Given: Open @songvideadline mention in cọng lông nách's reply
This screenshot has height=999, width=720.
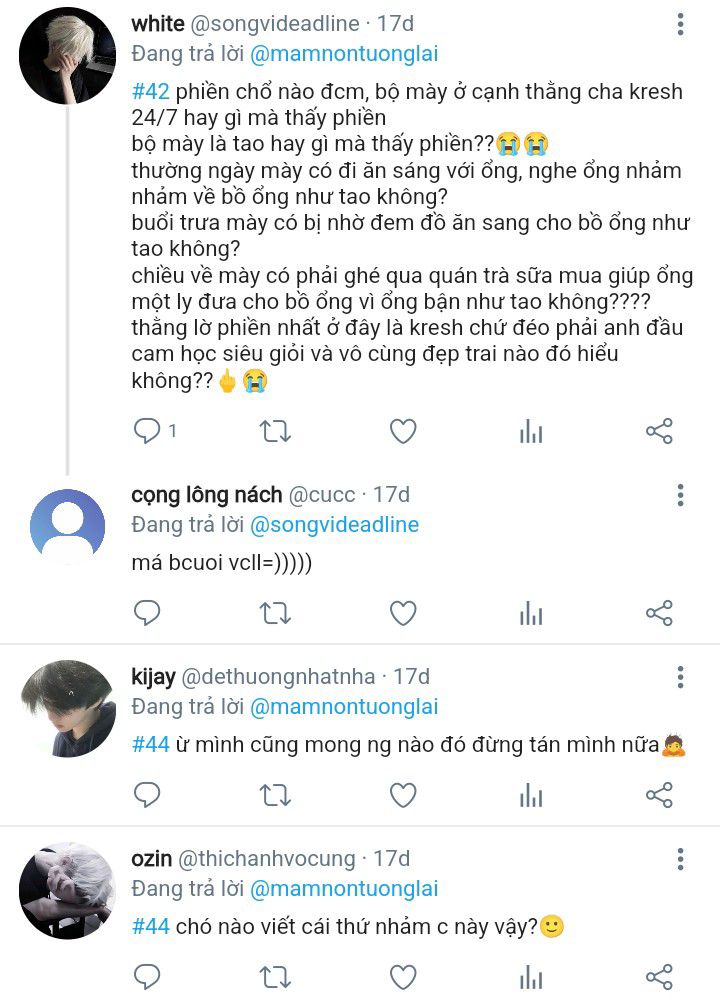Looking at the screenshot, I should pos(334,525).
